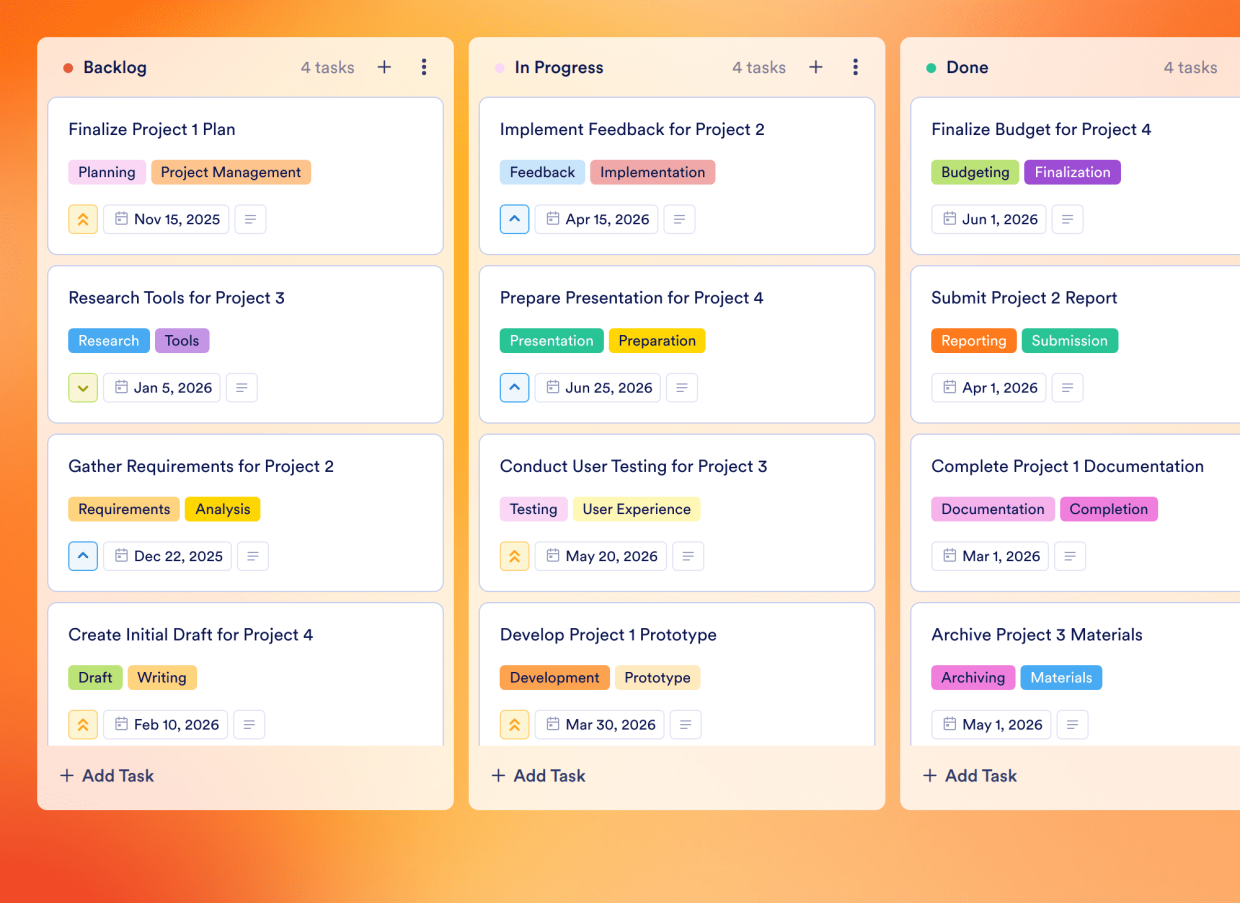Open the kebab menu of the In Progress column
Image resolution: width=1240 pixels, height=903 pixels.
click(x=856, y=66)
